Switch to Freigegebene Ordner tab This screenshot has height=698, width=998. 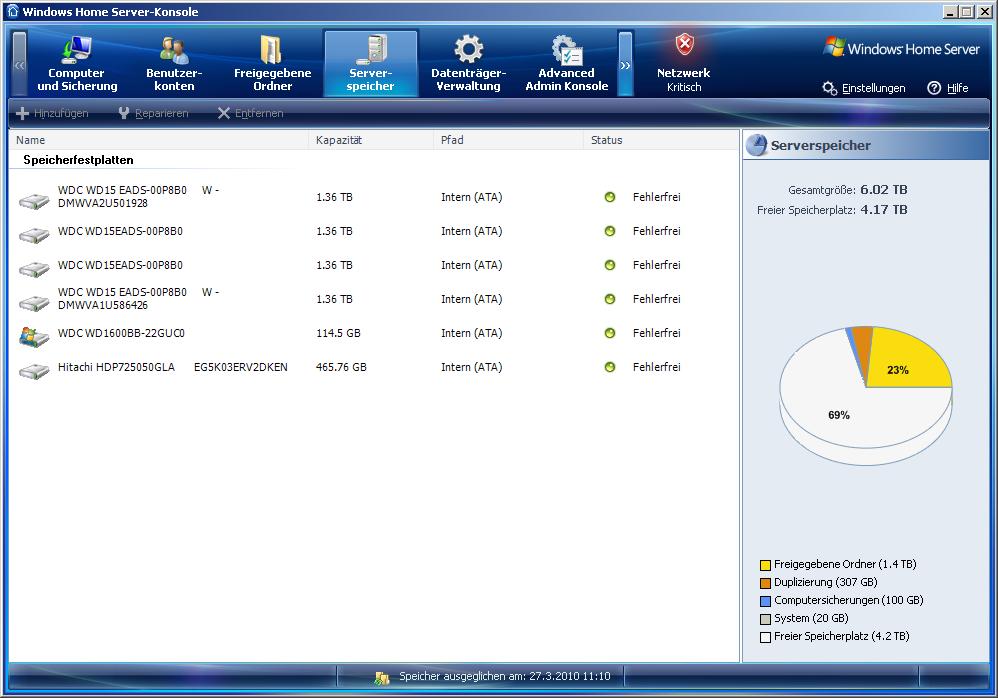272,64
